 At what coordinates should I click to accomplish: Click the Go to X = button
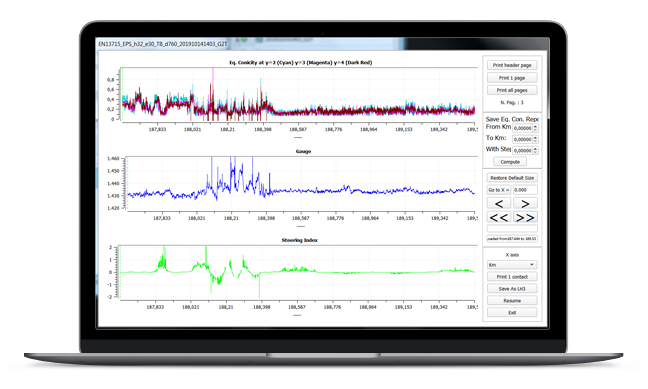click(499, 190)
